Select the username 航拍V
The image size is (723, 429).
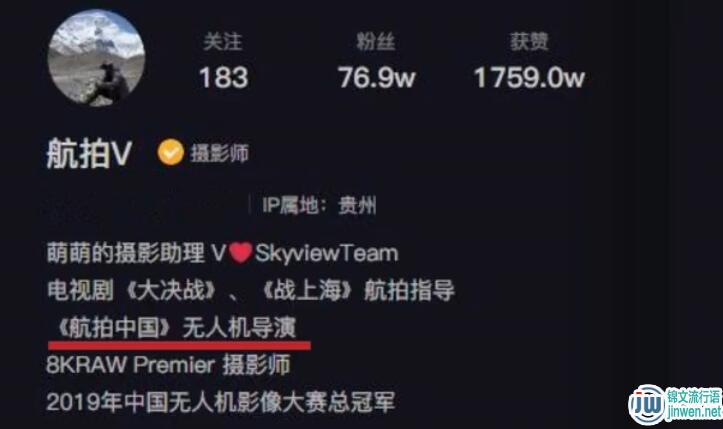89,154
